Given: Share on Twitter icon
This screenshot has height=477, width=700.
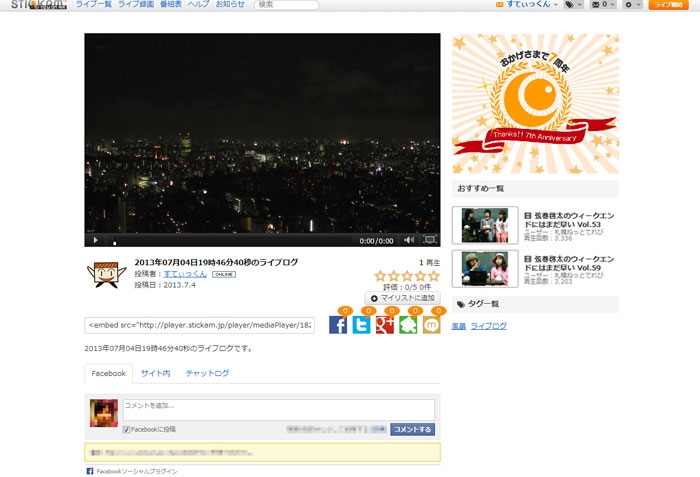Looking at the screenshot, I should 361,325.
